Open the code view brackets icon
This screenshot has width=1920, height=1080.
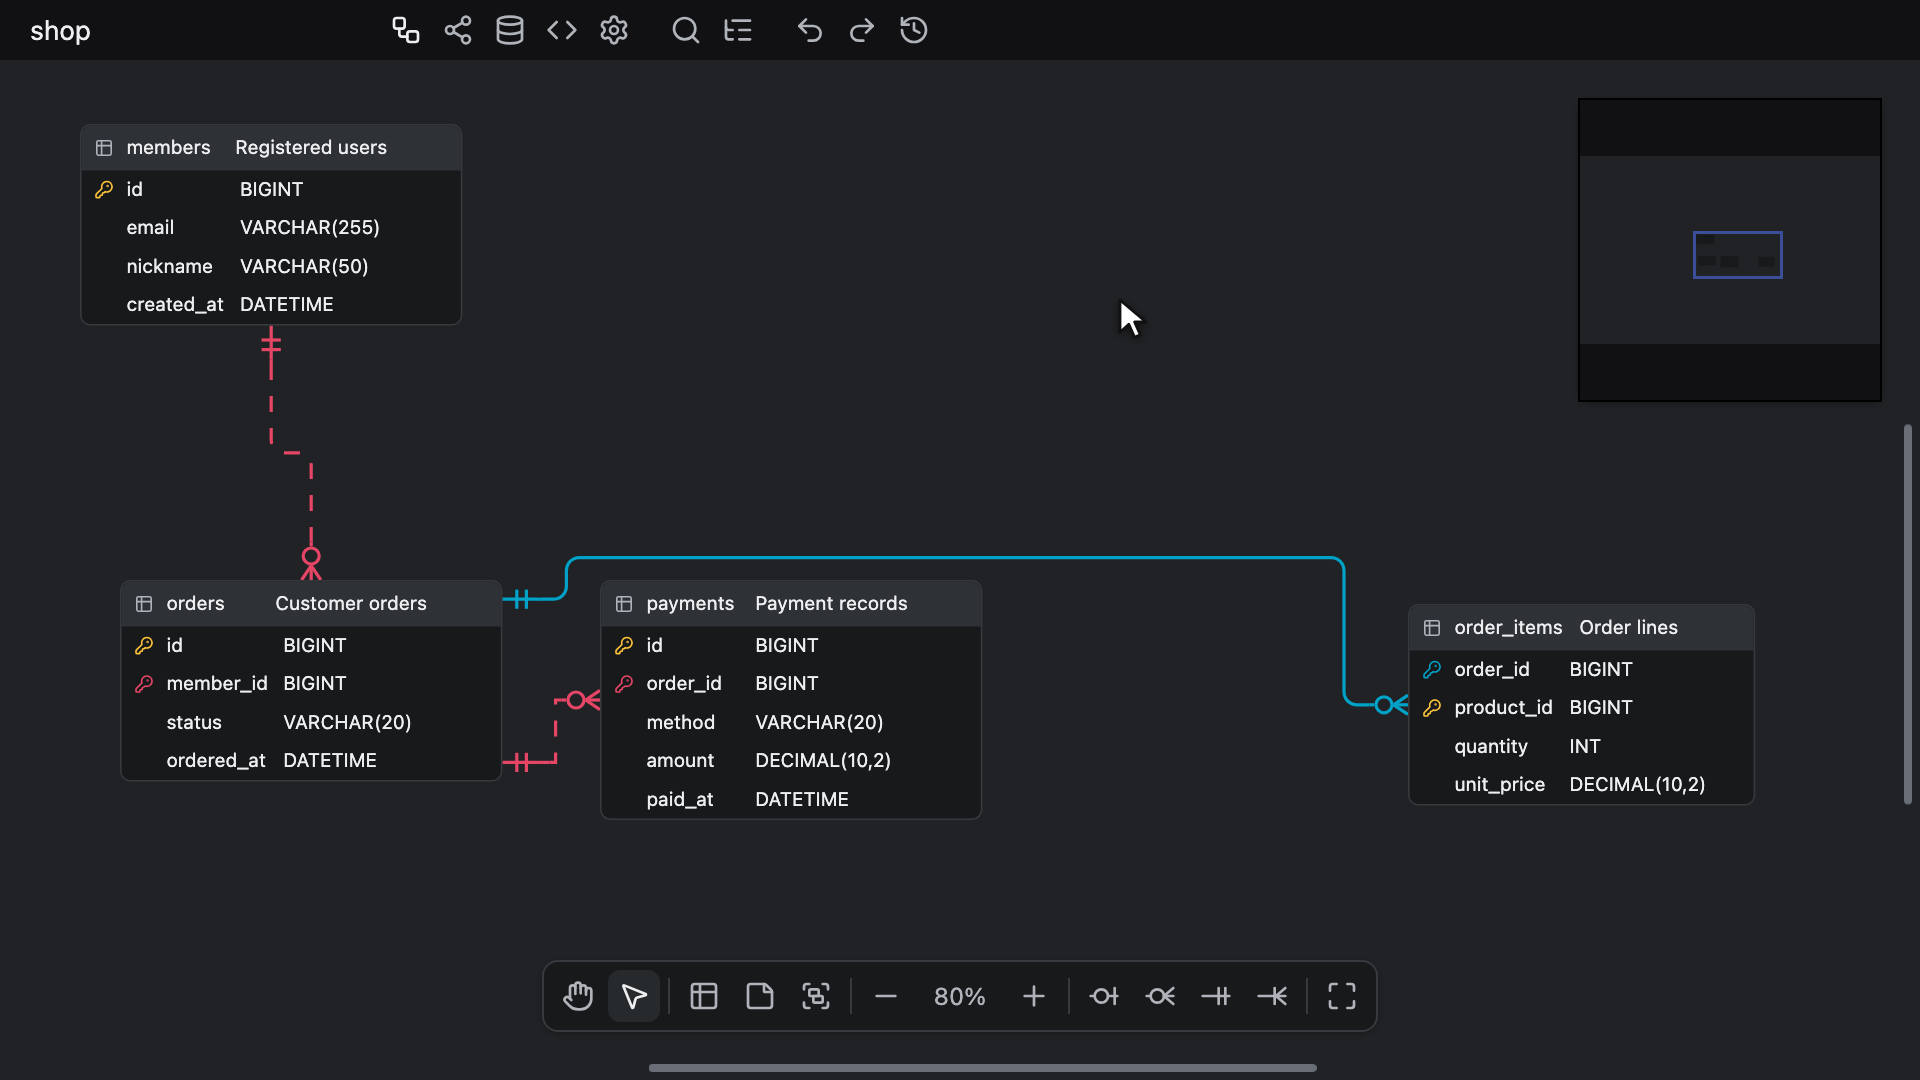pyautogui.click(x=562, y=30)
